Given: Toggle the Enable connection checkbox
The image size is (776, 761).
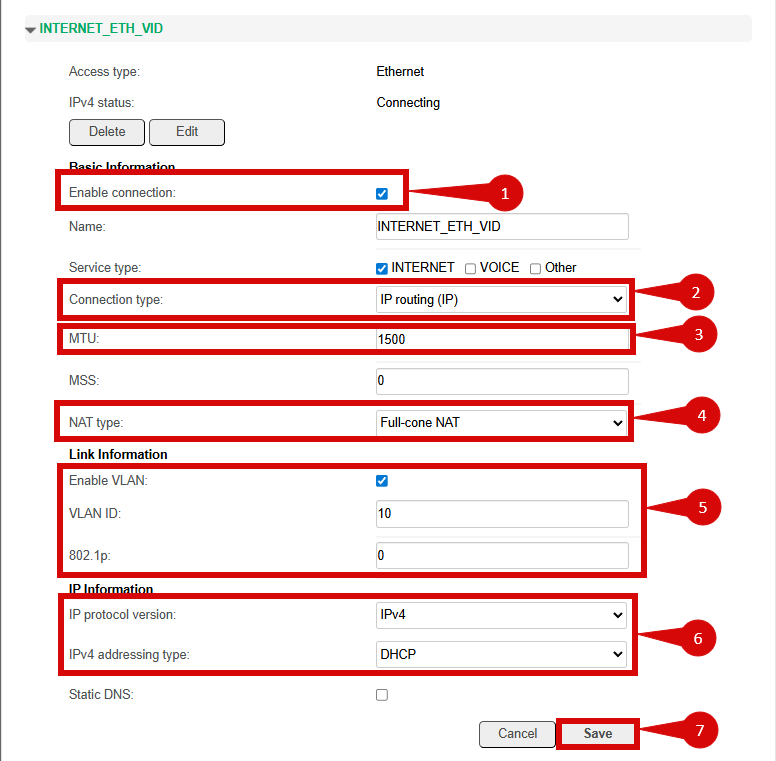Looking at the screenshot, I should coord(382,193).
